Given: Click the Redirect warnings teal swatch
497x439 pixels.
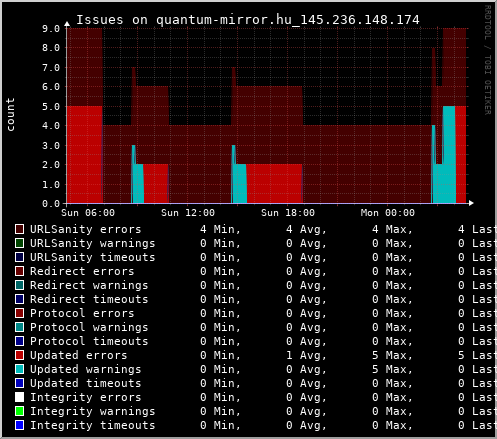Looking at the screenshot, I should click(19, 285).
